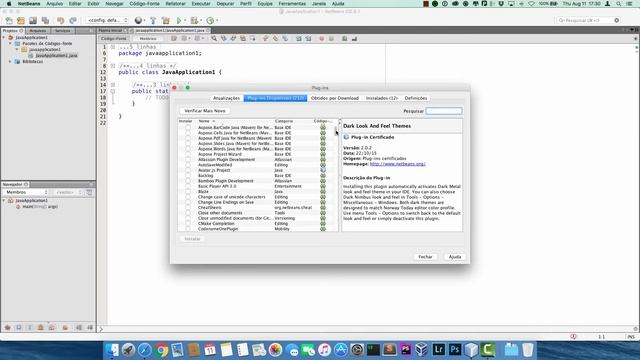
Task: Switch to the Instalados (12) tab
Action: [x=382, y=98]
